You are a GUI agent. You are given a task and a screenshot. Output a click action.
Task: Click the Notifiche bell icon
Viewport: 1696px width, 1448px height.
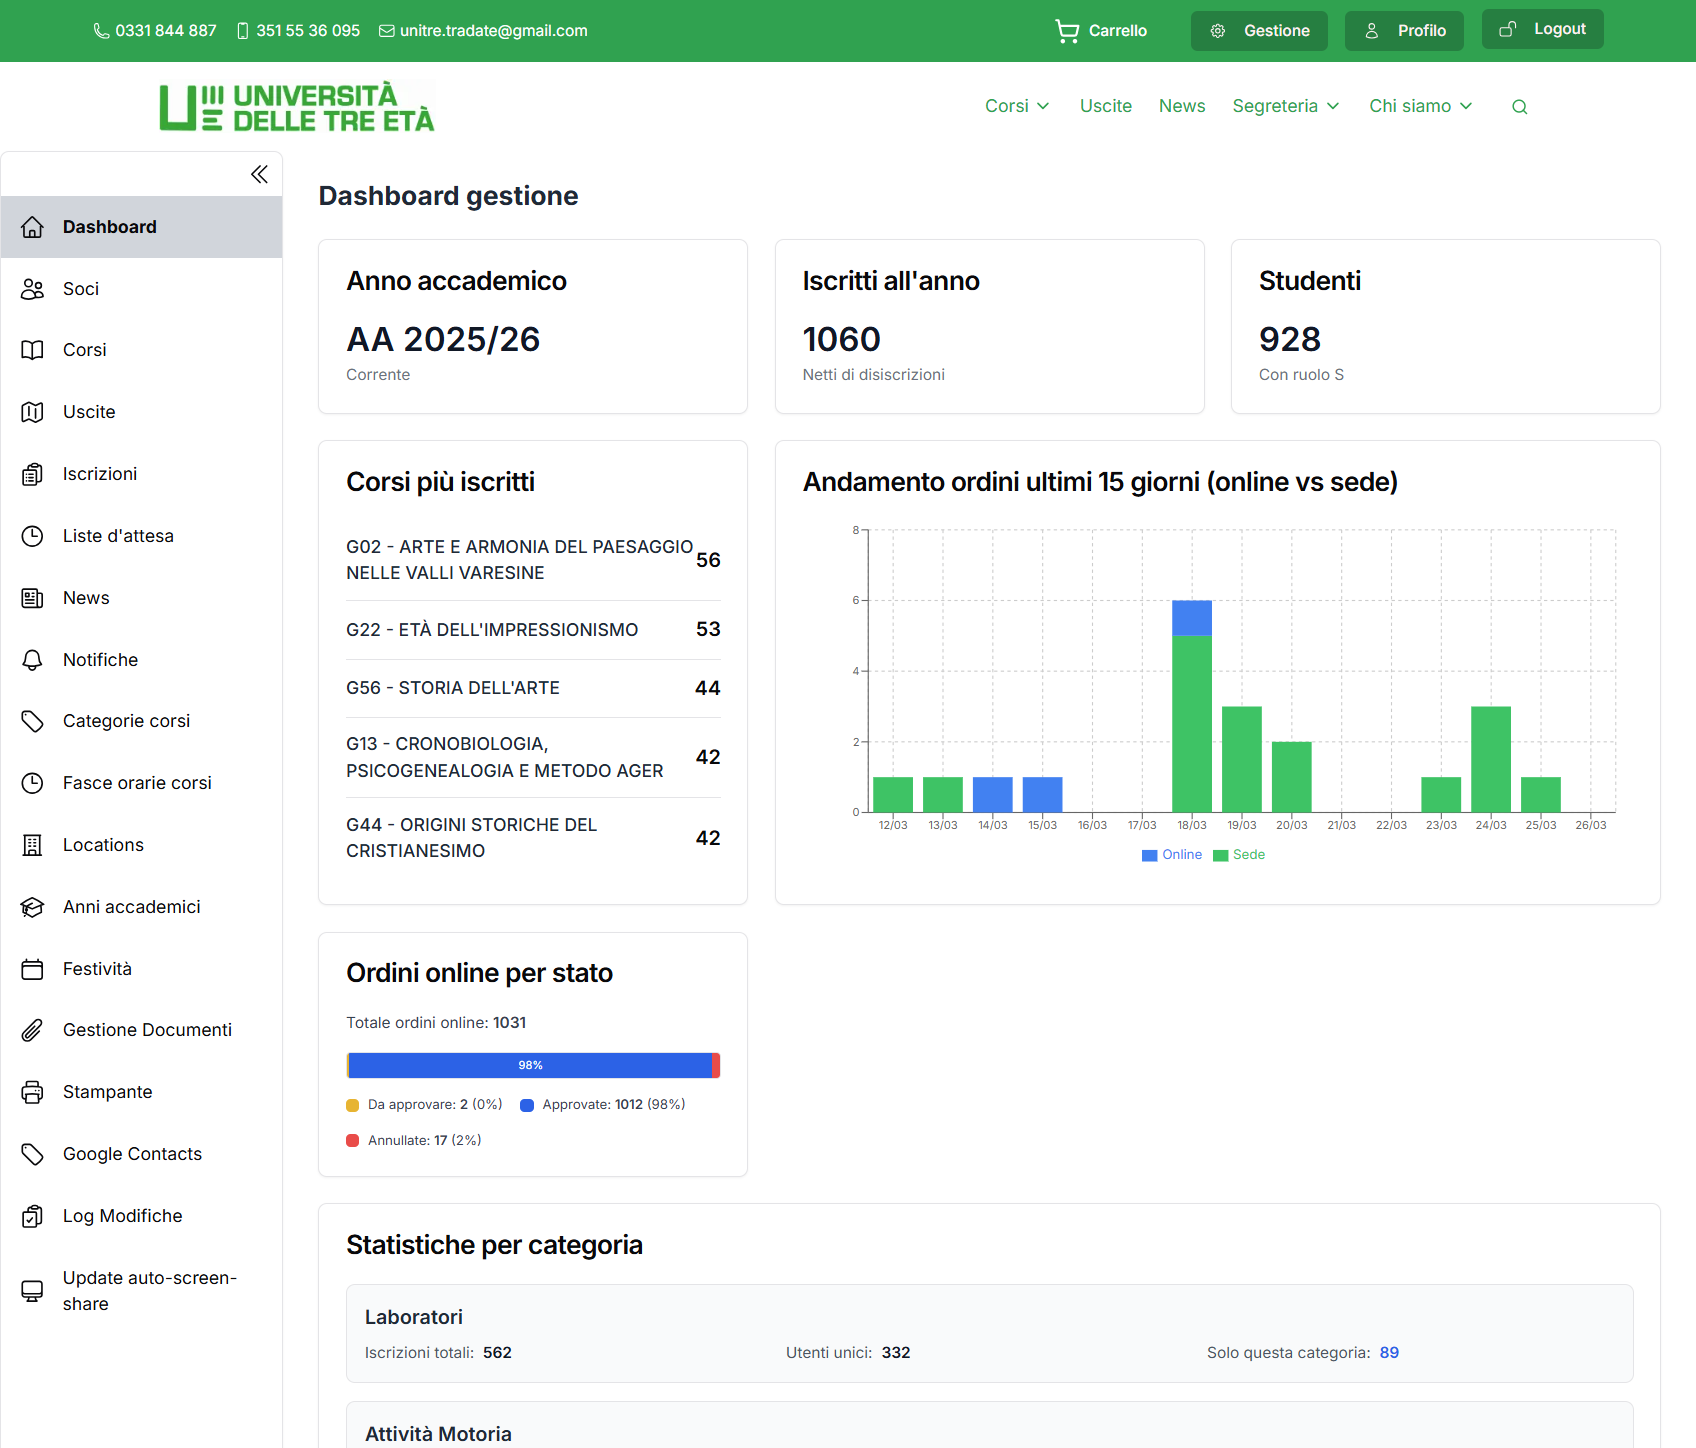tap(33, 660)
